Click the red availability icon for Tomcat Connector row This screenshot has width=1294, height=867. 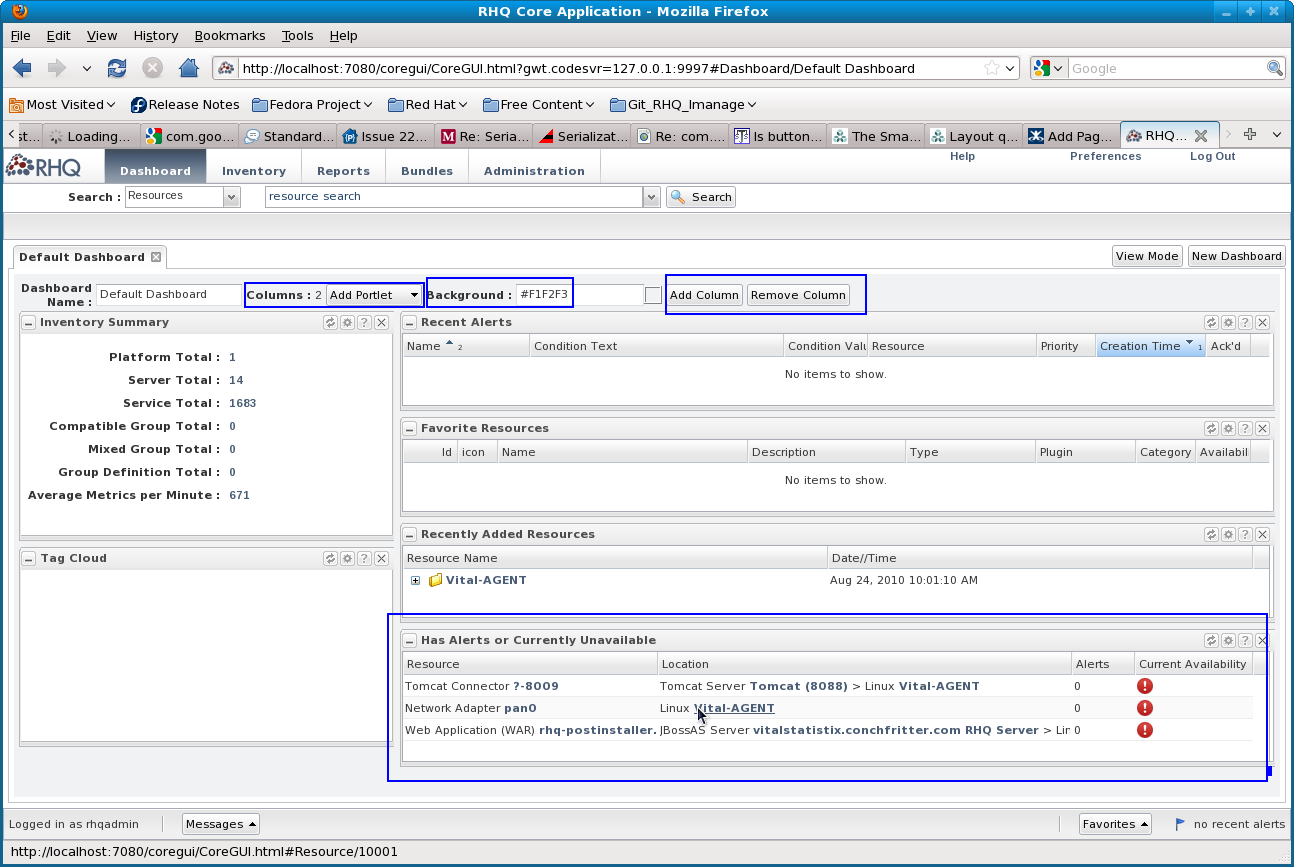(1145, 686)
